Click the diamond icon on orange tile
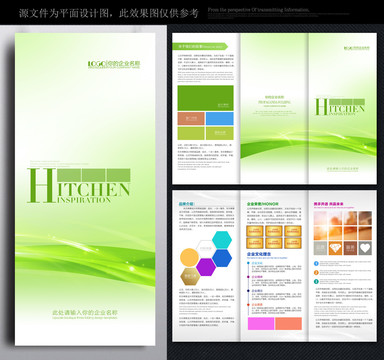 pos(335,248)
